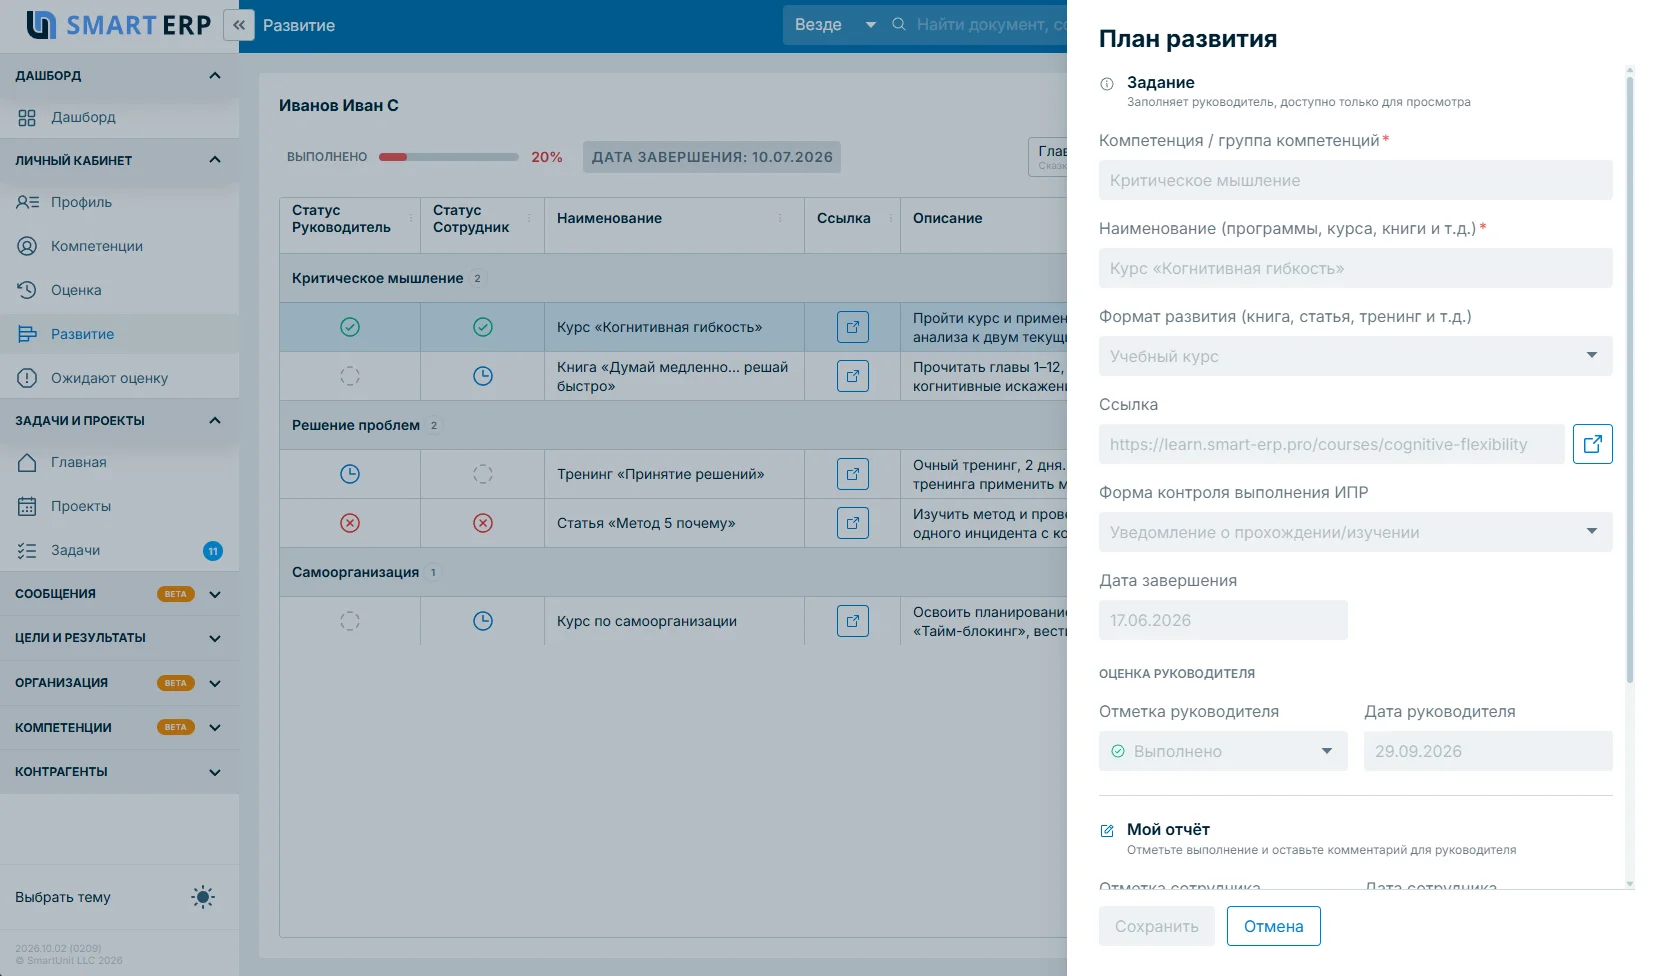The width and height of the screenshot is (1667, 976).
Task: Open link for Курс по самоорганизации row
Action: pos(853,621)
